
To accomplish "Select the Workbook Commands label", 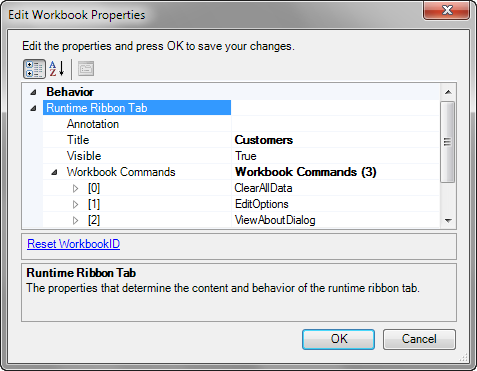I will [x=121, y=172].
